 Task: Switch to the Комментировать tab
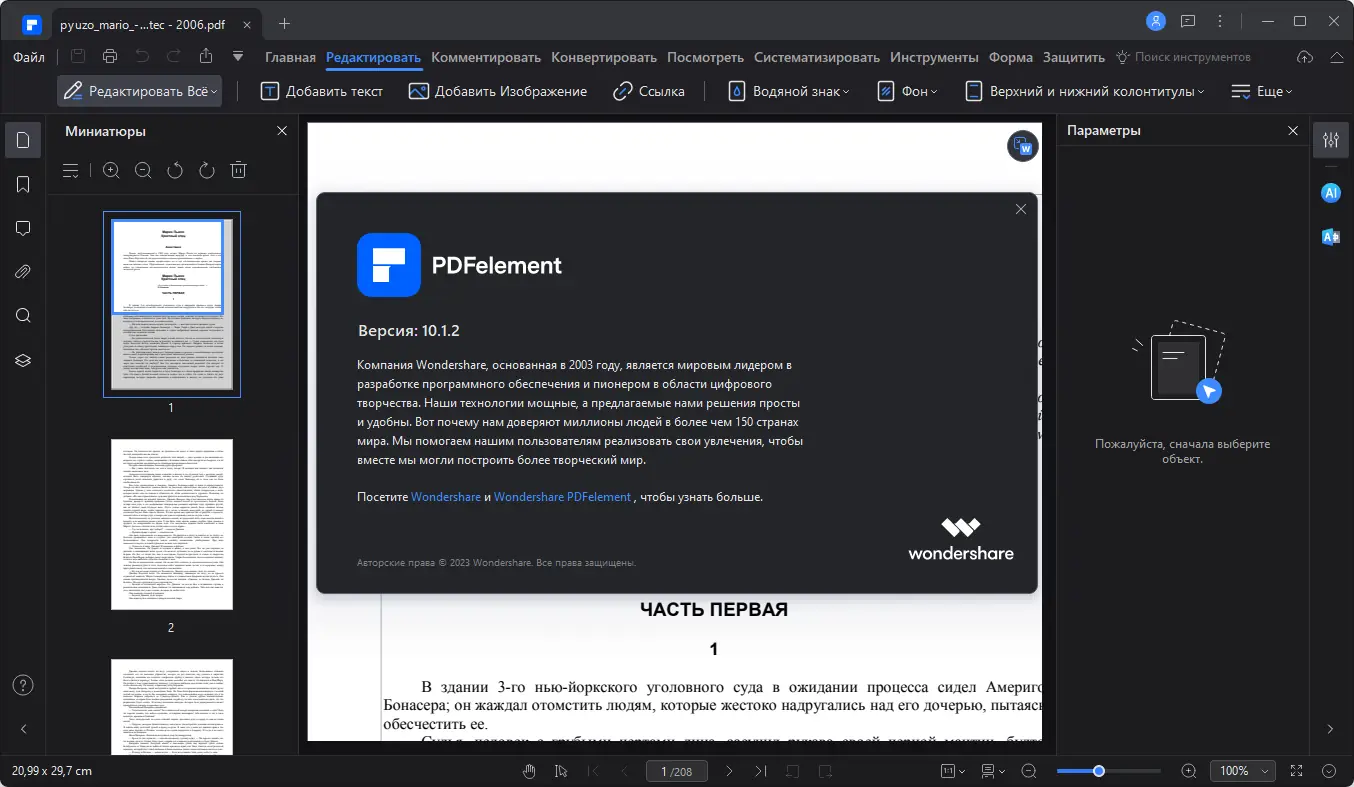pyautogui.click(x=486, y=57)
